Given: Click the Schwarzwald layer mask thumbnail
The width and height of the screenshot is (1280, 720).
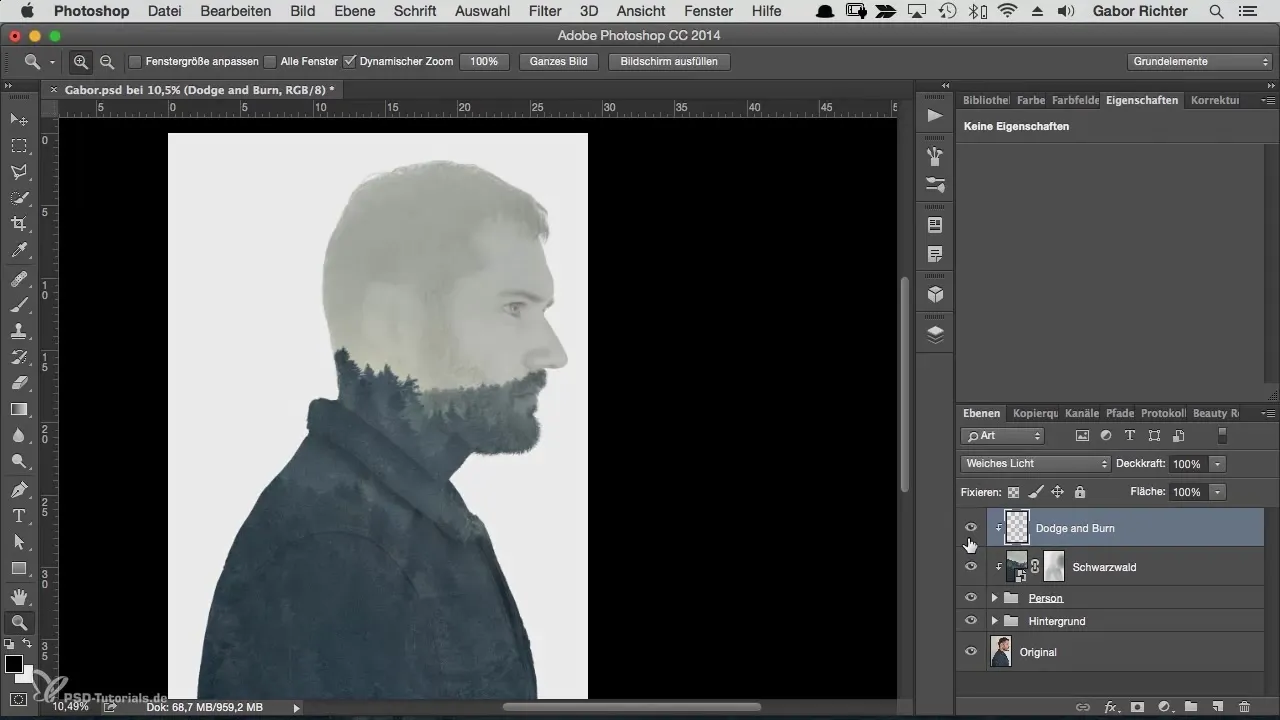Looking at the screenshot, I should [x=1054, y=566].
